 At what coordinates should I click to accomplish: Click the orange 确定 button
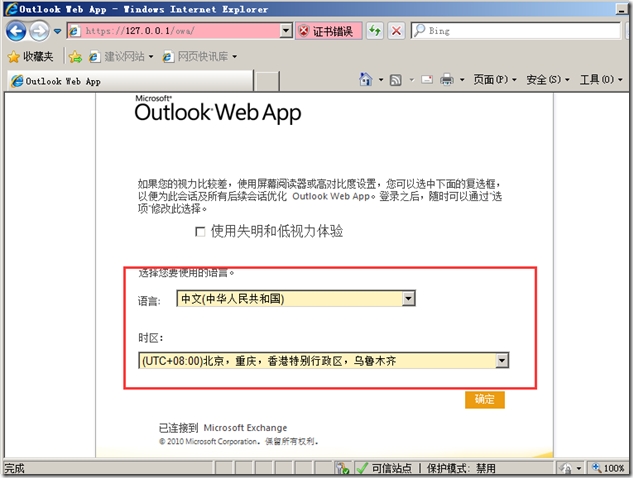click(484, 400)
